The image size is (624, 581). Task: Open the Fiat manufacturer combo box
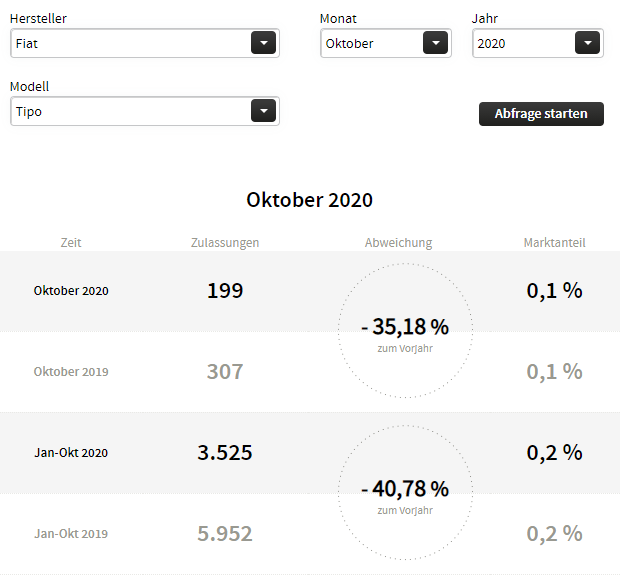pos(130,43)
